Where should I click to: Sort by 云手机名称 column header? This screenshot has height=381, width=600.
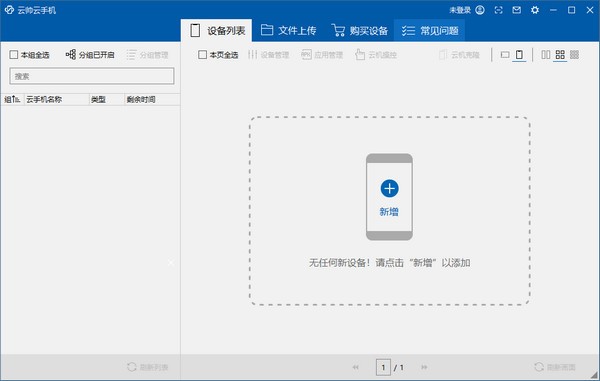57,99
